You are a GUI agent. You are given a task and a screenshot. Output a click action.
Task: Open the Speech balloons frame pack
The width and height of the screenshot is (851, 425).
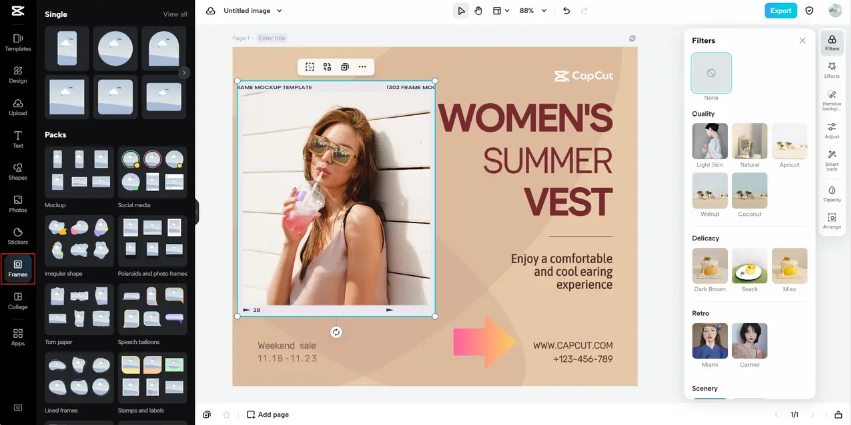[x=153, y=309]
